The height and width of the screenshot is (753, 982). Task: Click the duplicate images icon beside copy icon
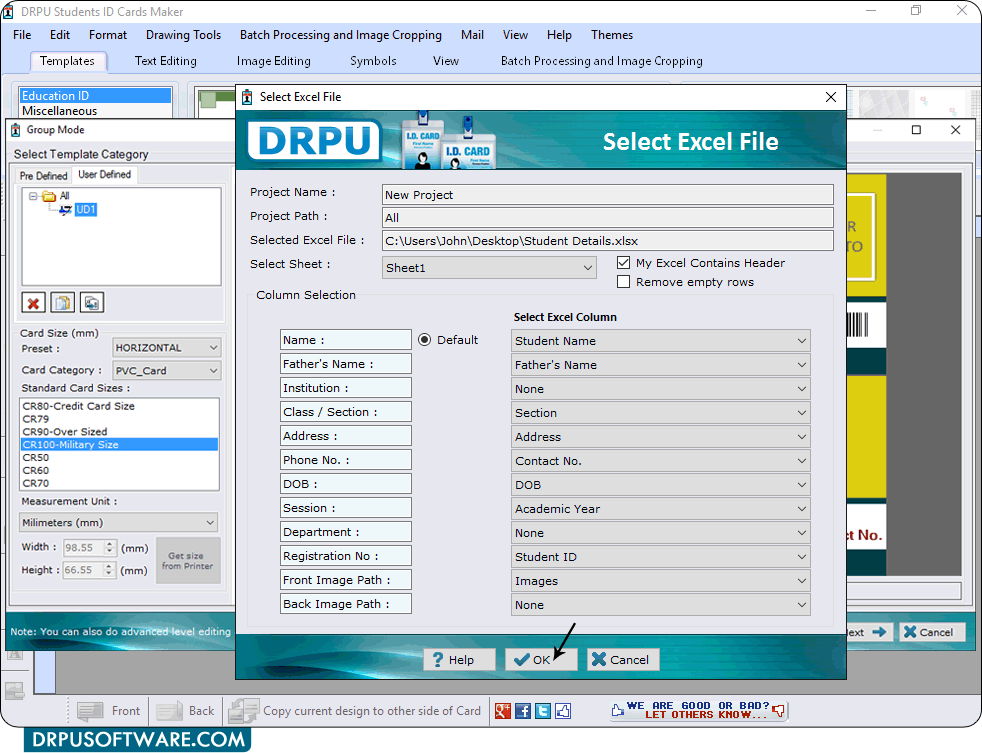click(x=91, y=303)
